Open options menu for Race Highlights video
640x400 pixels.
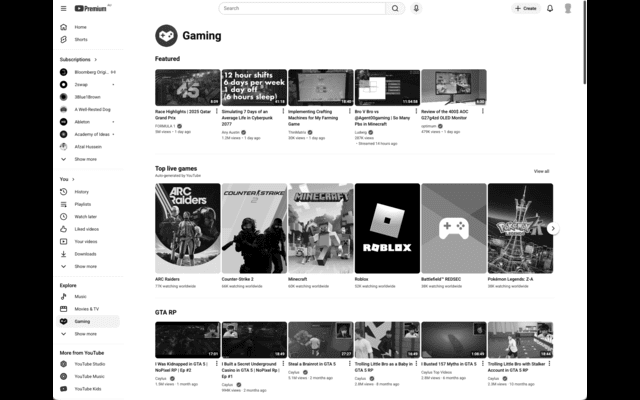[217, 111]
